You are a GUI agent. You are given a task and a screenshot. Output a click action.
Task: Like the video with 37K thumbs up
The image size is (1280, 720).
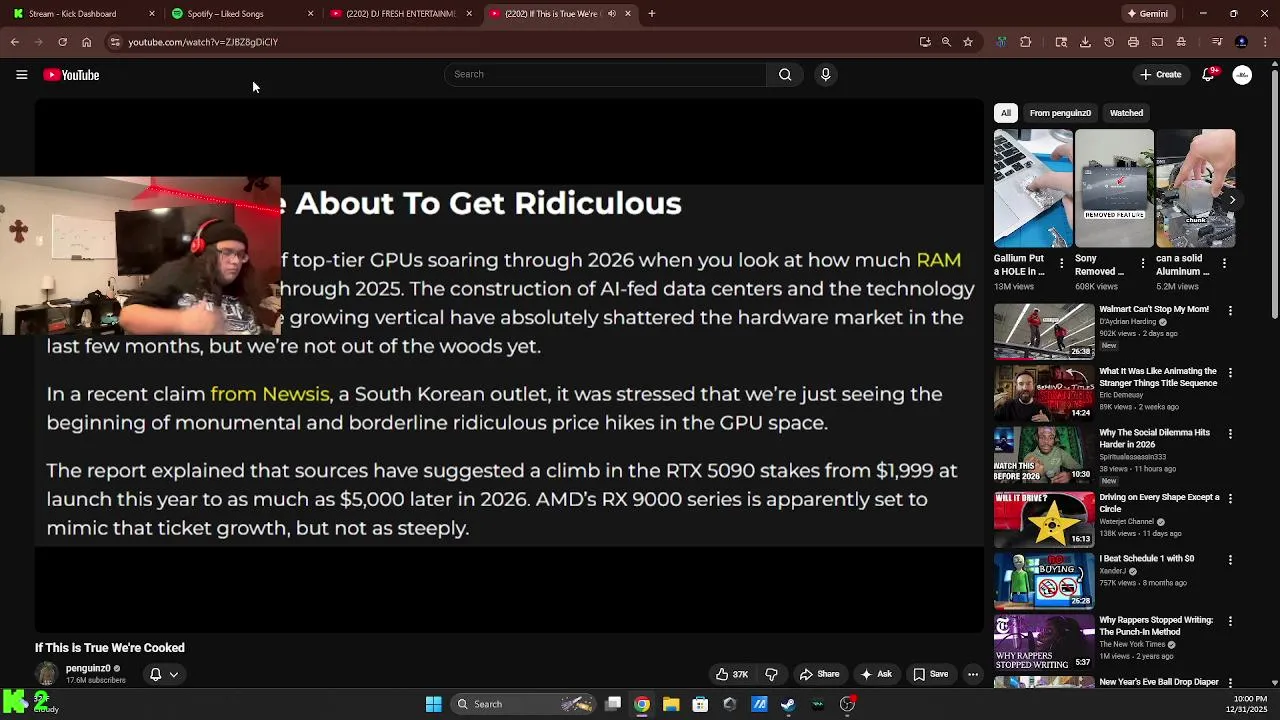[732, 674]
